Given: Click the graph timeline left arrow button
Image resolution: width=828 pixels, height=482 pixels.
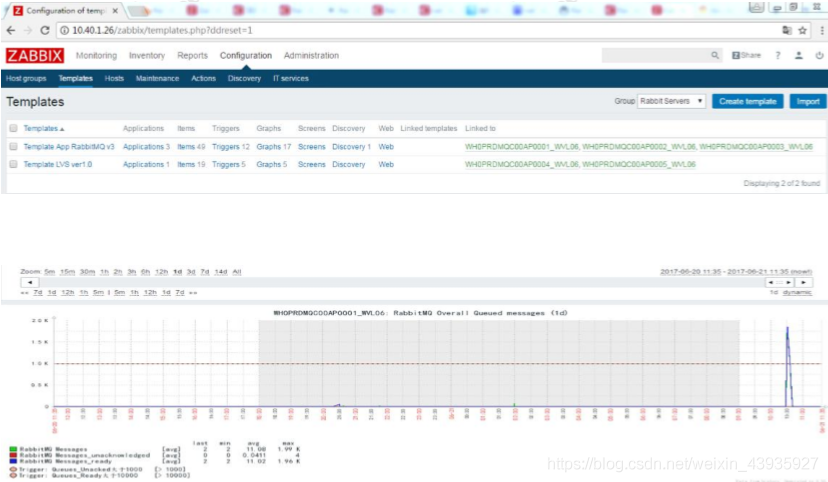Looking at the screenshot, I should pyautogui.click(x=28, y=282).
